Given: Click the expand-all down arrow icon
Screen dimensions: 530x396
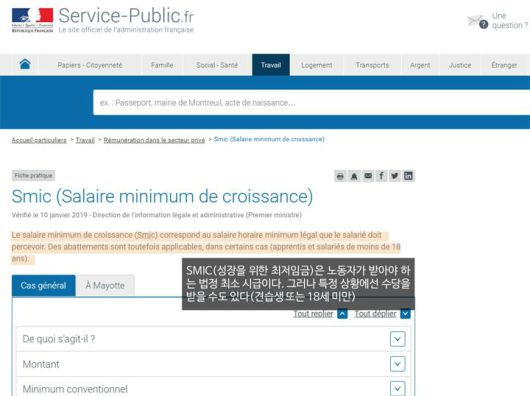Looking at the screenshot, I should [405, 314].
